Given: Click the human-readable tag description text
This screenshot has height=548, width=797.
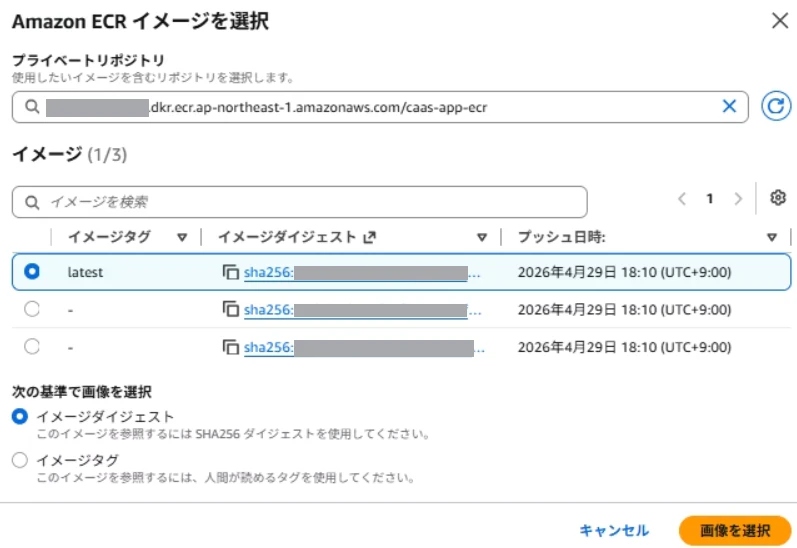Looking at the screenshot, I should click(226, 478).
